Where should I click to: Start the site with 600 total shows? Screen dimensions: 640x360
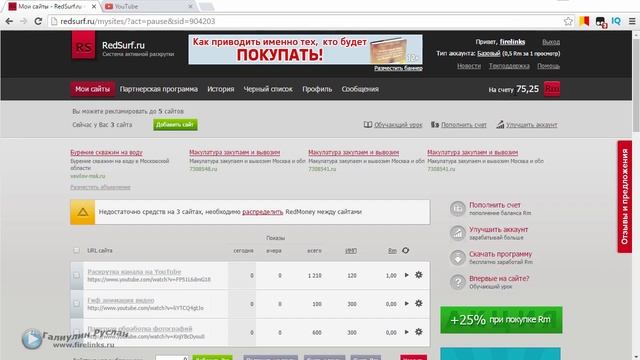coord(406,332)
